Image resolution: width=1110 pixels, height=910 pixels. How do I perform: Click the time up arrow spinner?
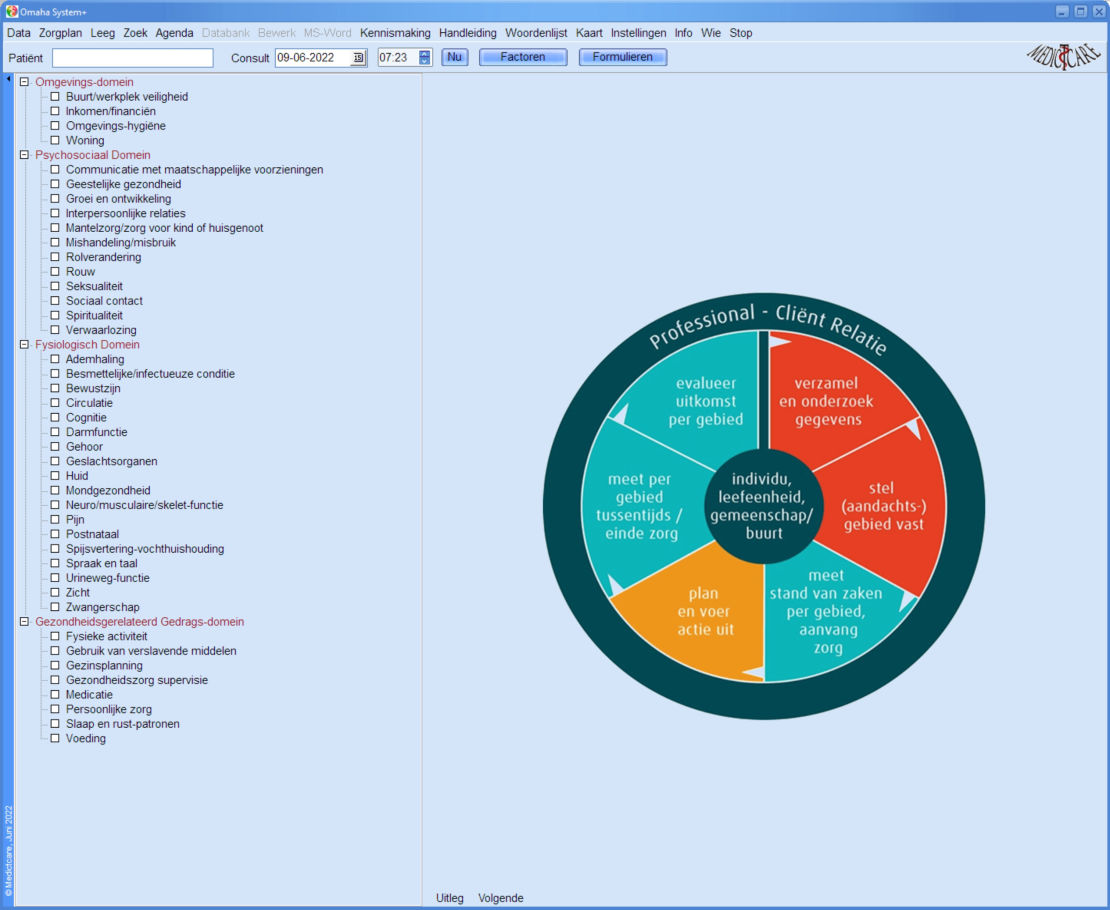tap(425, 53)
